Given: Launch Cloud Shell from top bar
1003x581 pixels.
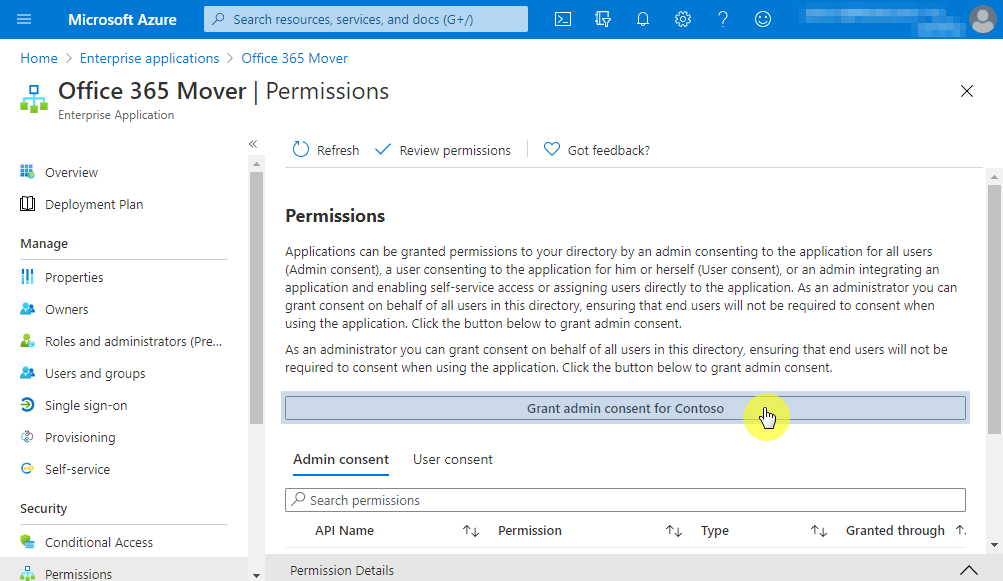Looking at the screenshot, I should (563, 19).
